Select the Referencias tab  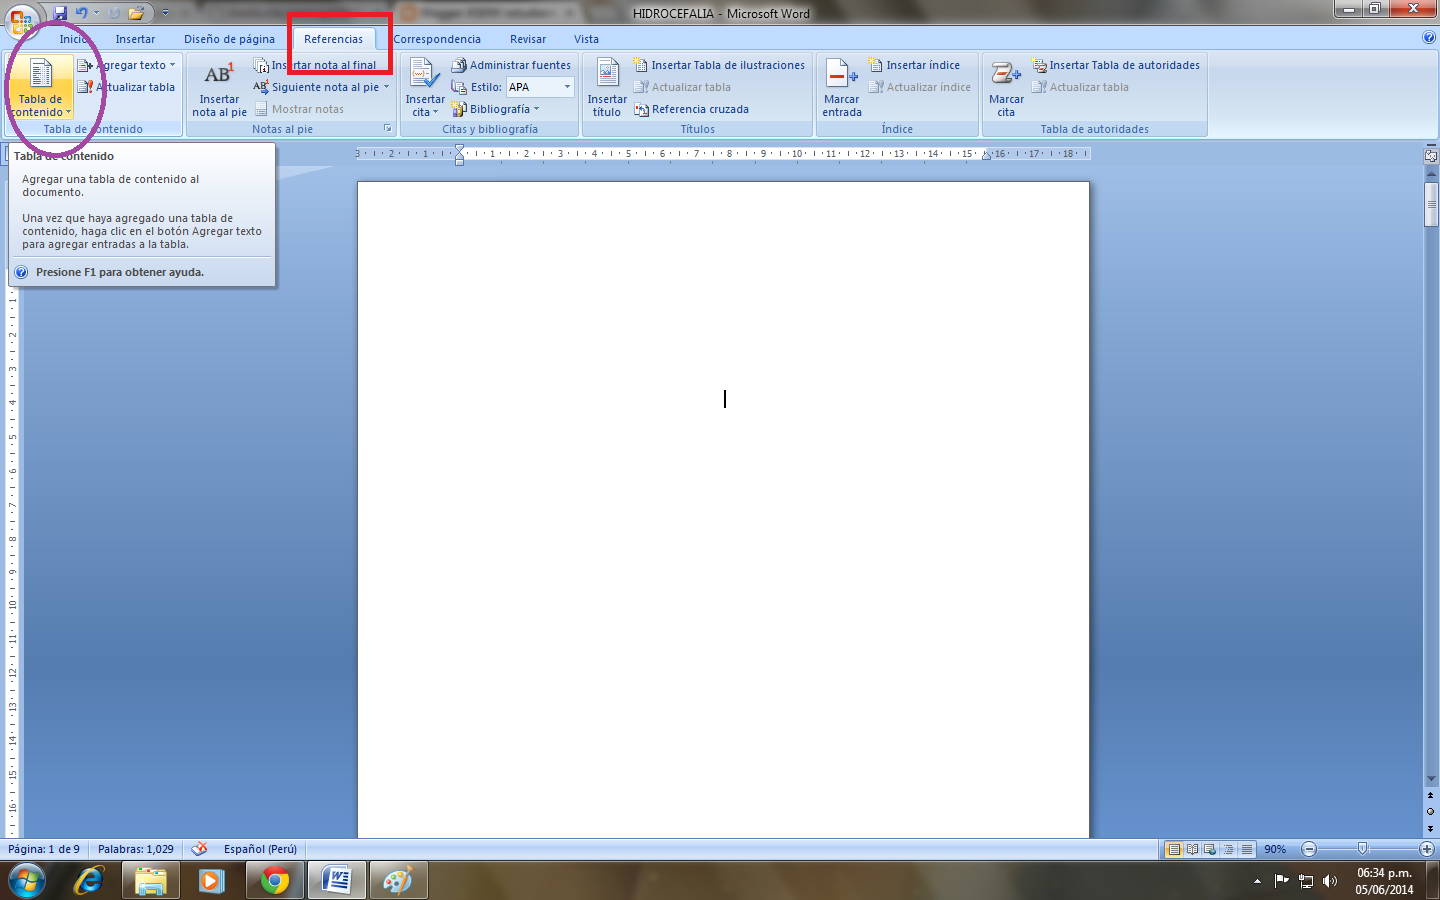(x=333, y=39)
